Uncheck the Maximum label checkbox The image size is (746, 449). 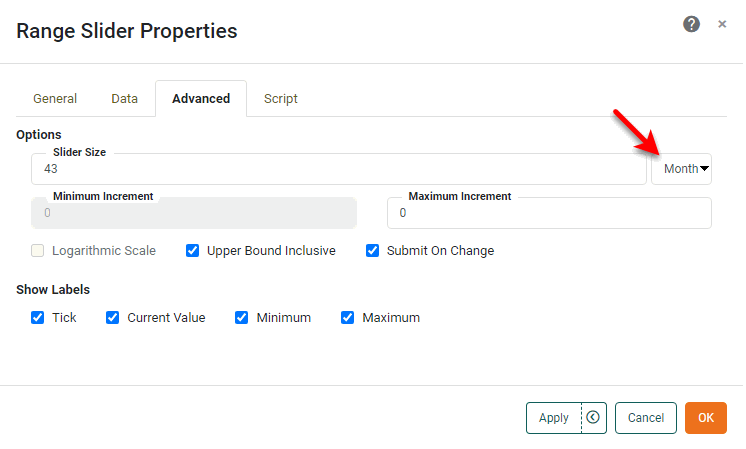[348, 318]
